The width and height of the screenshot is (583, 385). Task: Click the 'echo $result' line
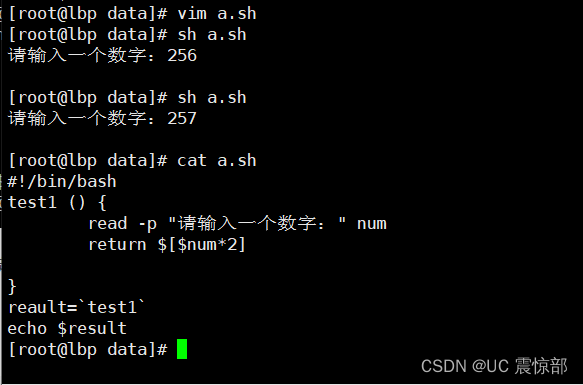[67, 328]
